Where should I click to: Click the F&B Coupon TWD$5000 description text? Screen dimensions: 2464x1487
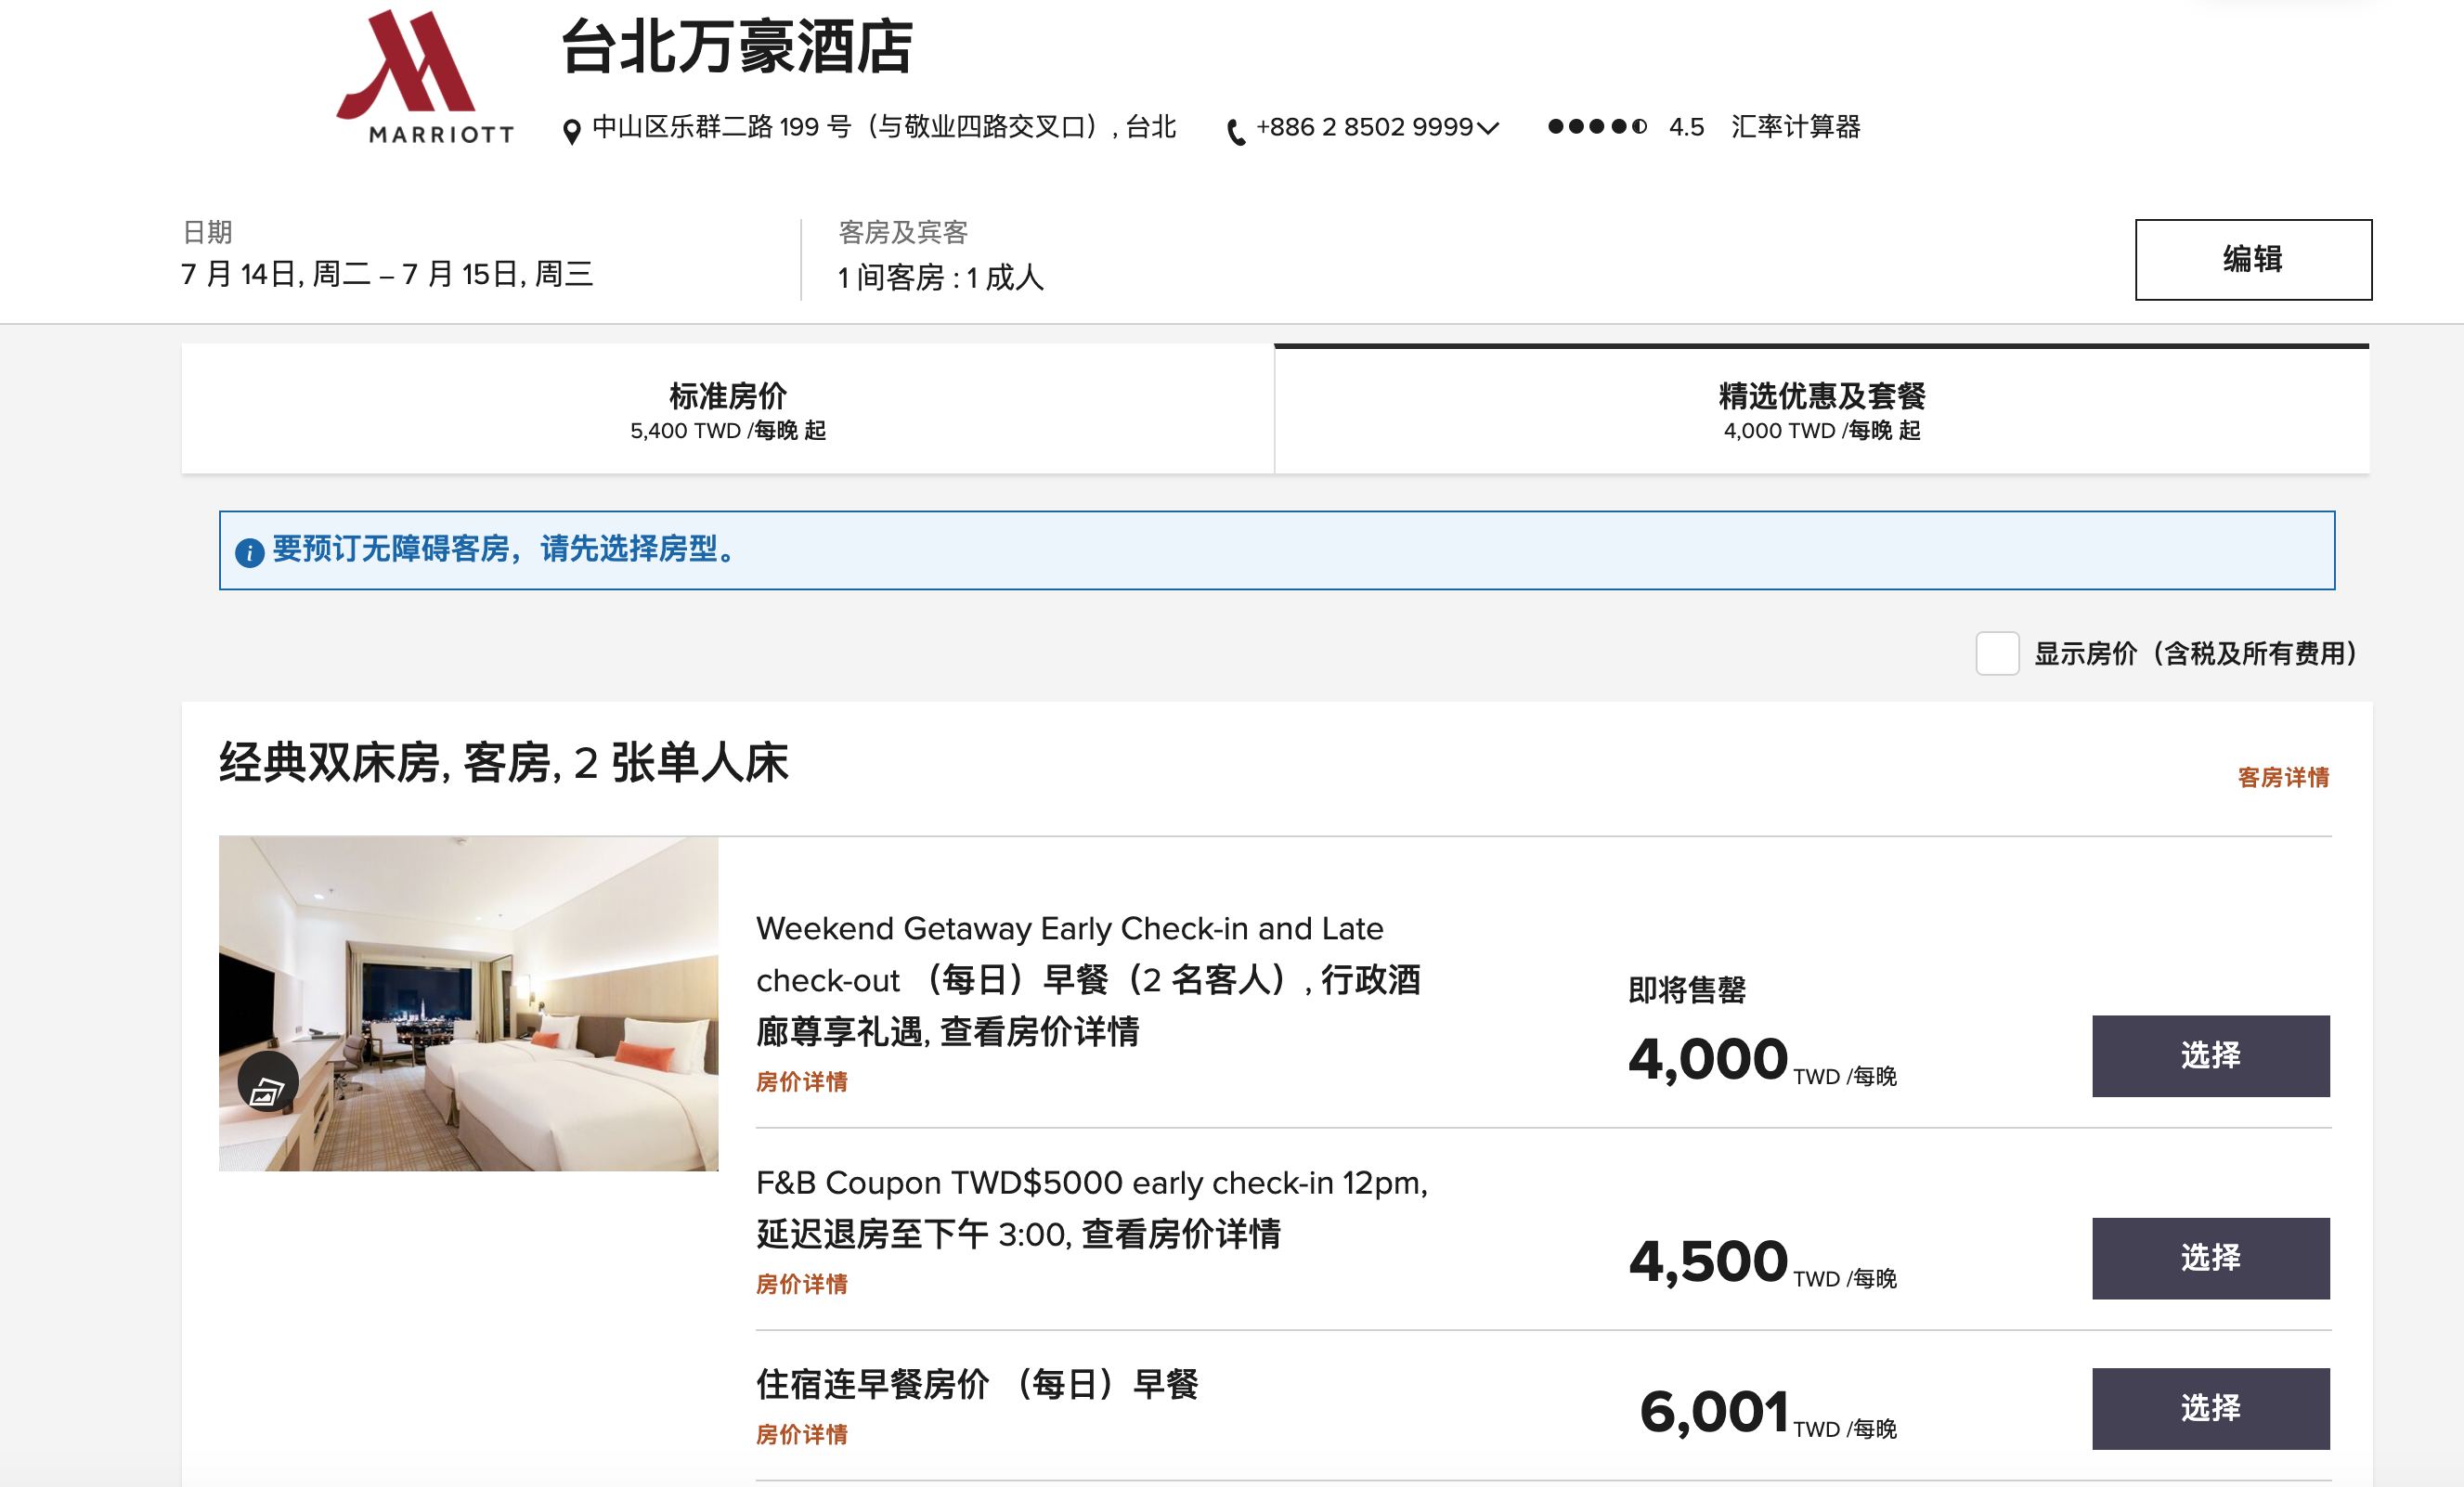click(1092, 1208)
